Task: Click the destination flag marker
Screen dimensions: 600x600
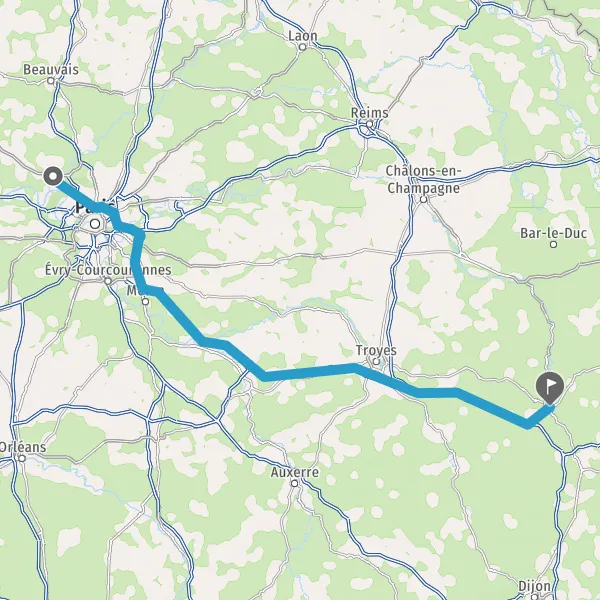Action: pyautogui.click(x=550, y=388)
